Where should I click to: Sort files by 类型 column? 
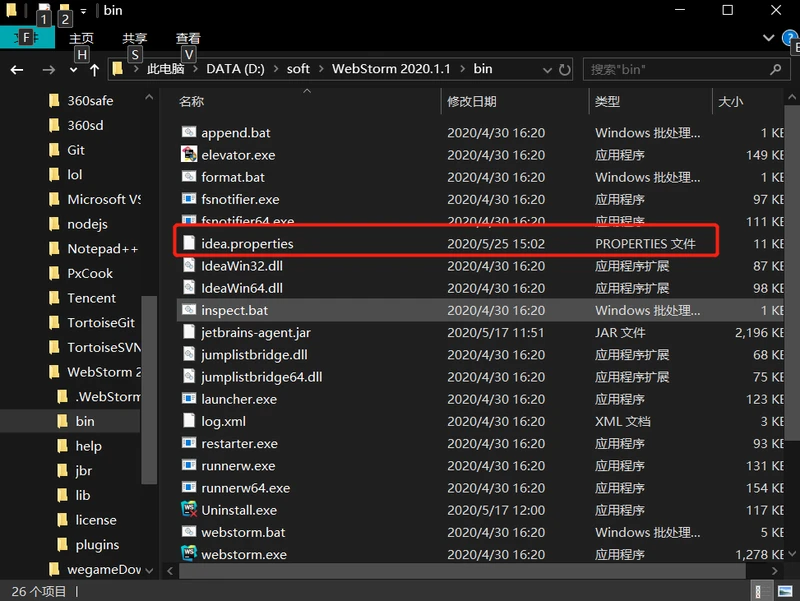pyautogui.click(x=607, y=102)
